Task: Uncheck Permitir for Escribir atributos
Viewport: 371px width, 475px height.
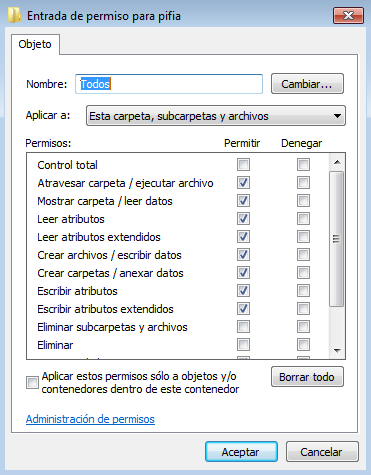Action: coord(243,291)
